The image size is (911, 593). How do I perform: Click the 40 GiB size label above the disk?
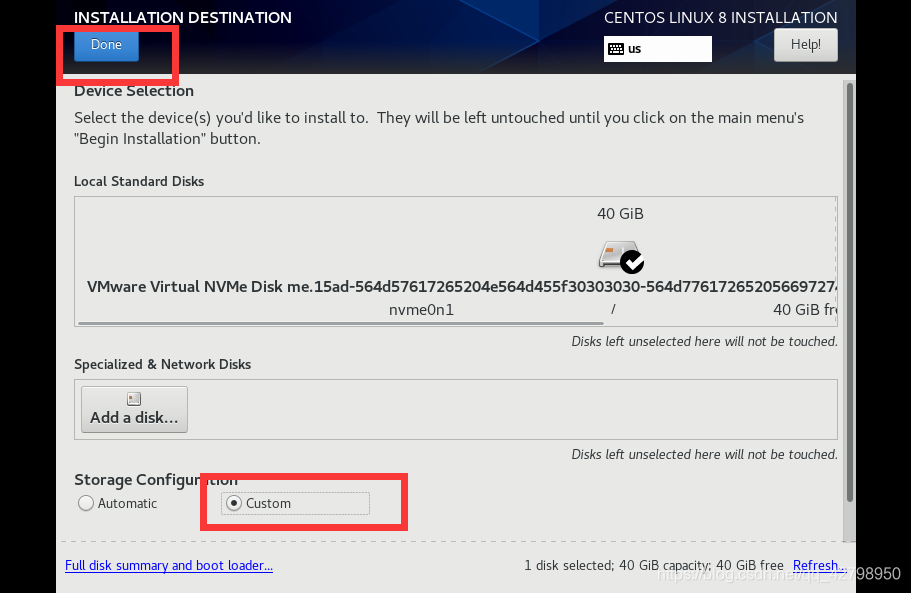620,214
